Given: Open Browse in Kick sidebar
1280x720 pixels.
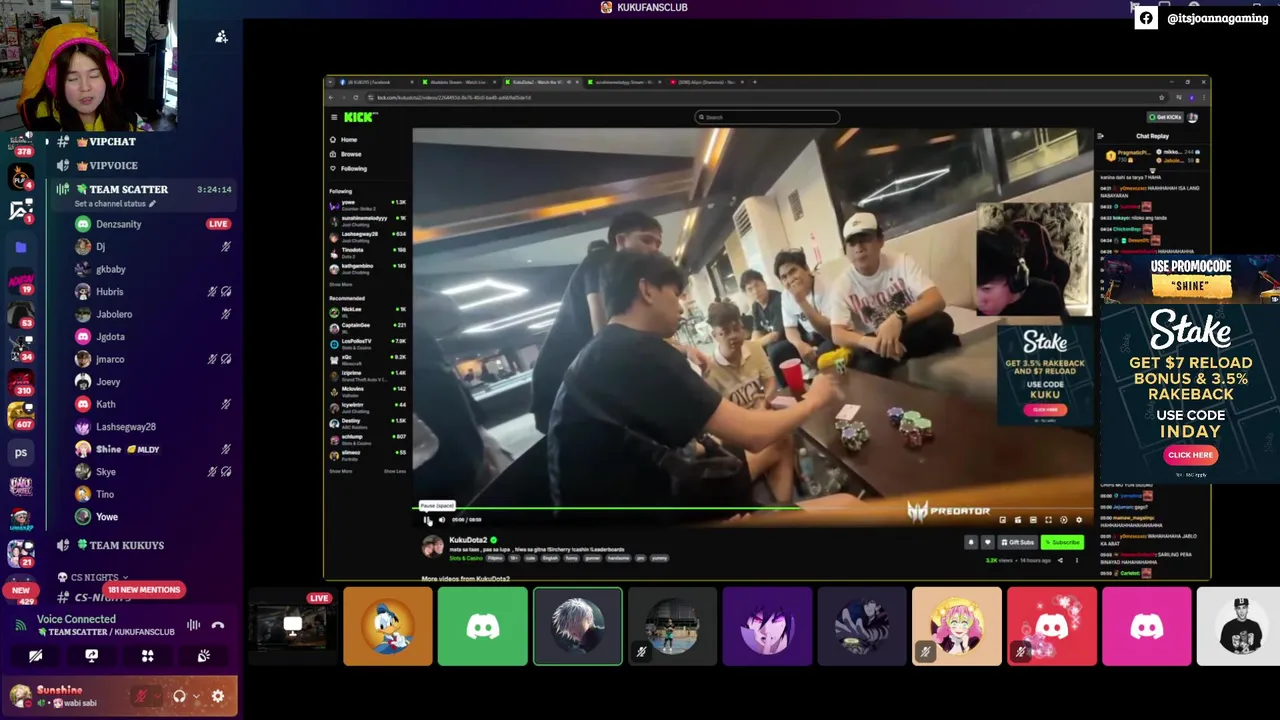Looking at the screenshot, I should pyautogui.click(x=350, y=154).
